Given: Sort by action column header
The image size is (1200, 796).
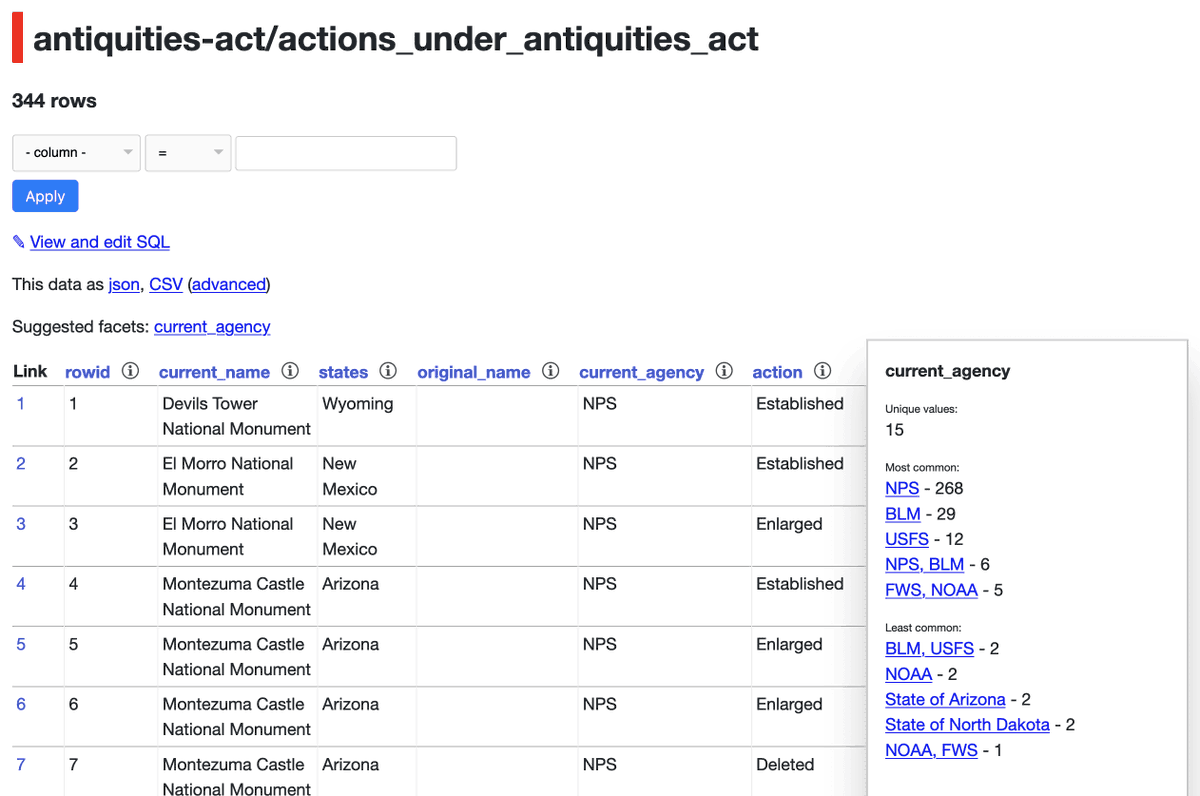Looking at the screenshot, I should pos(778,372).
